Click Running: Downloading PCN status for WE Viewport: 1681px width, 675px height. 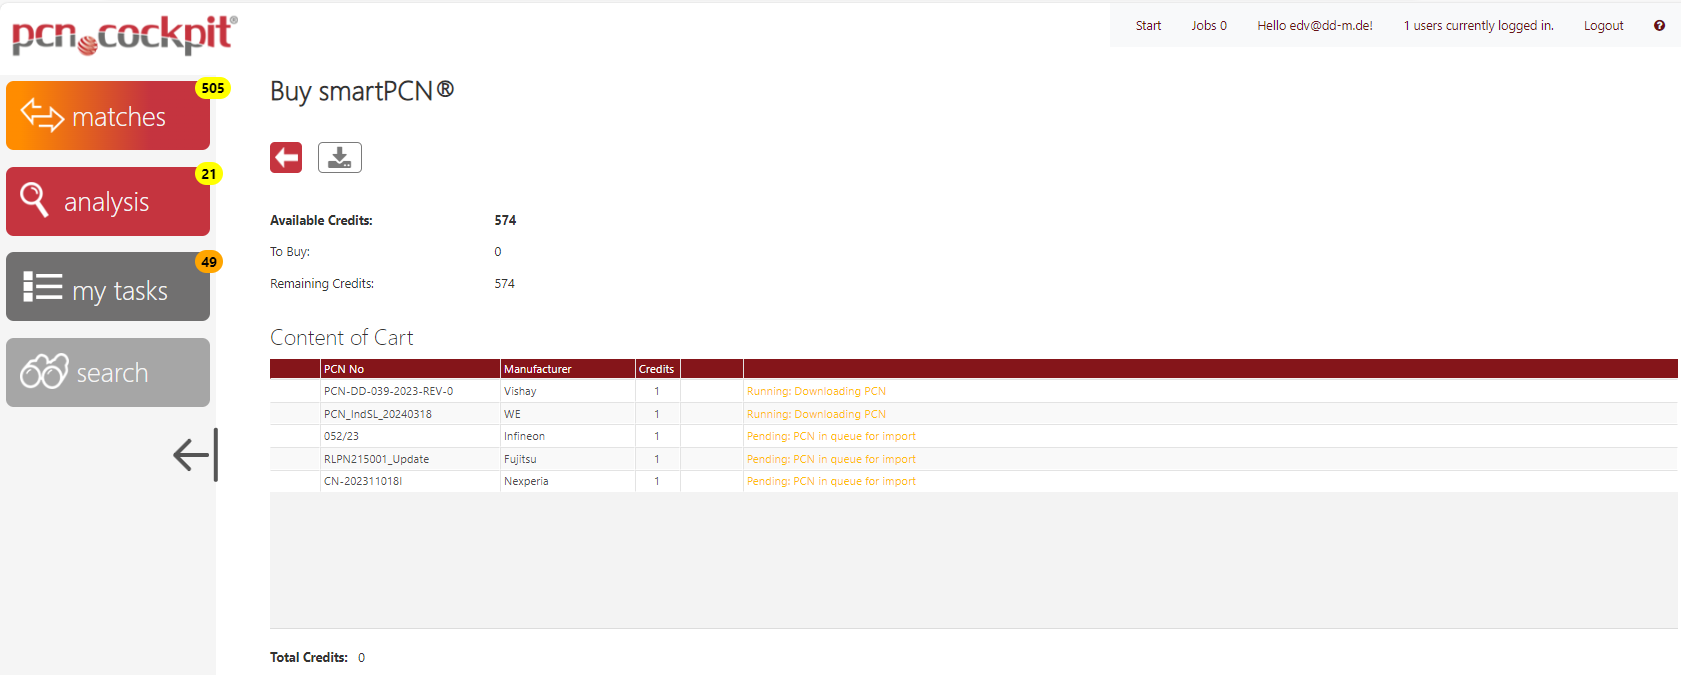point(816,414)
